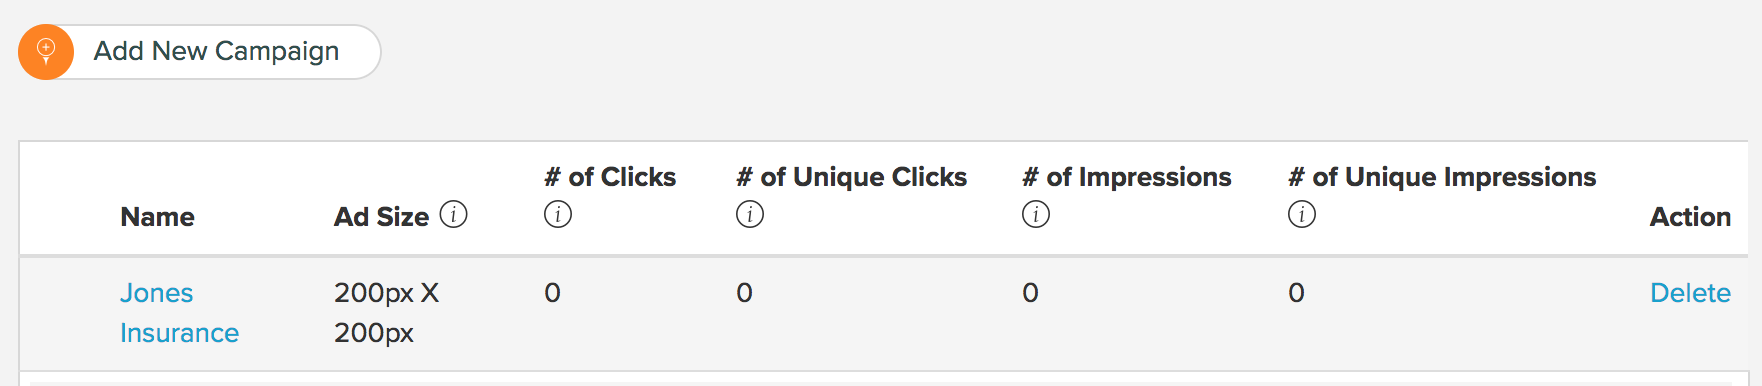Viewport: 1762px width, 386px height.
Task: Click the Add New Campaign button label
Action: point(216,51)
